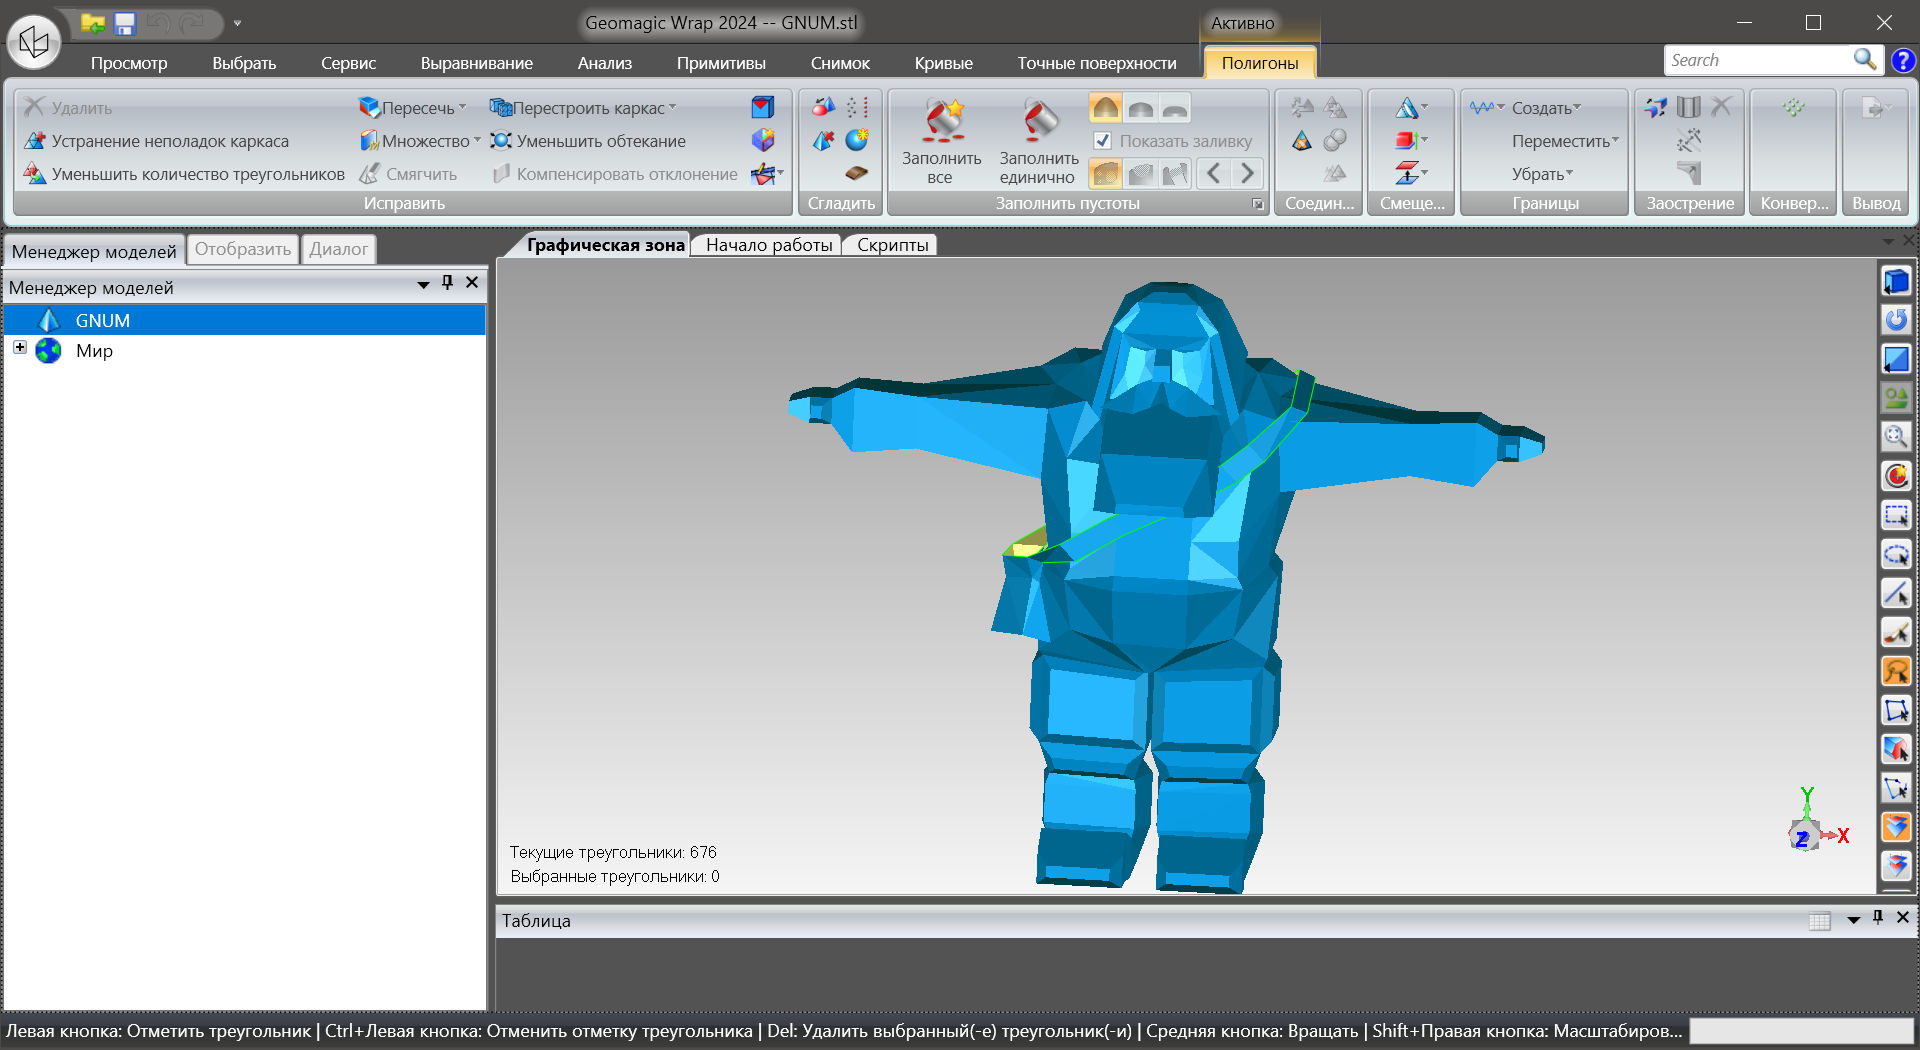Switch to the Dialog 'Диалог' panel tab

point(339,249)
